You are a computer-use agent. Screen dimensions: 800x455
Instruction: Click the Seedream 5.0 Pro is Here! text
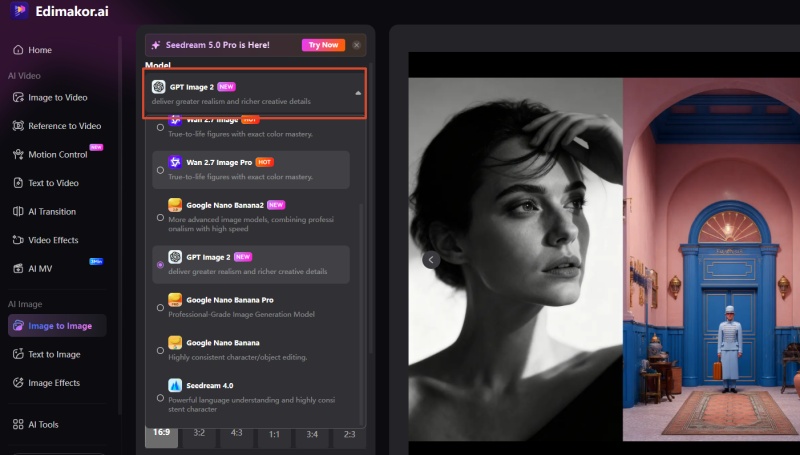[x=218, y=45]
